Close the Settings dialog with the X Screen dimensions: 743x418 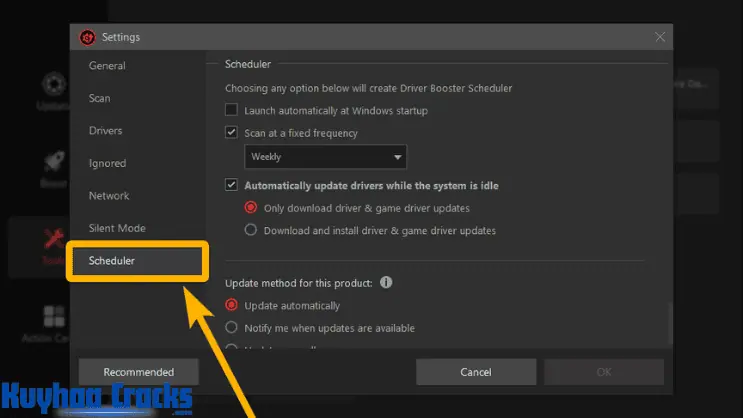660,37
